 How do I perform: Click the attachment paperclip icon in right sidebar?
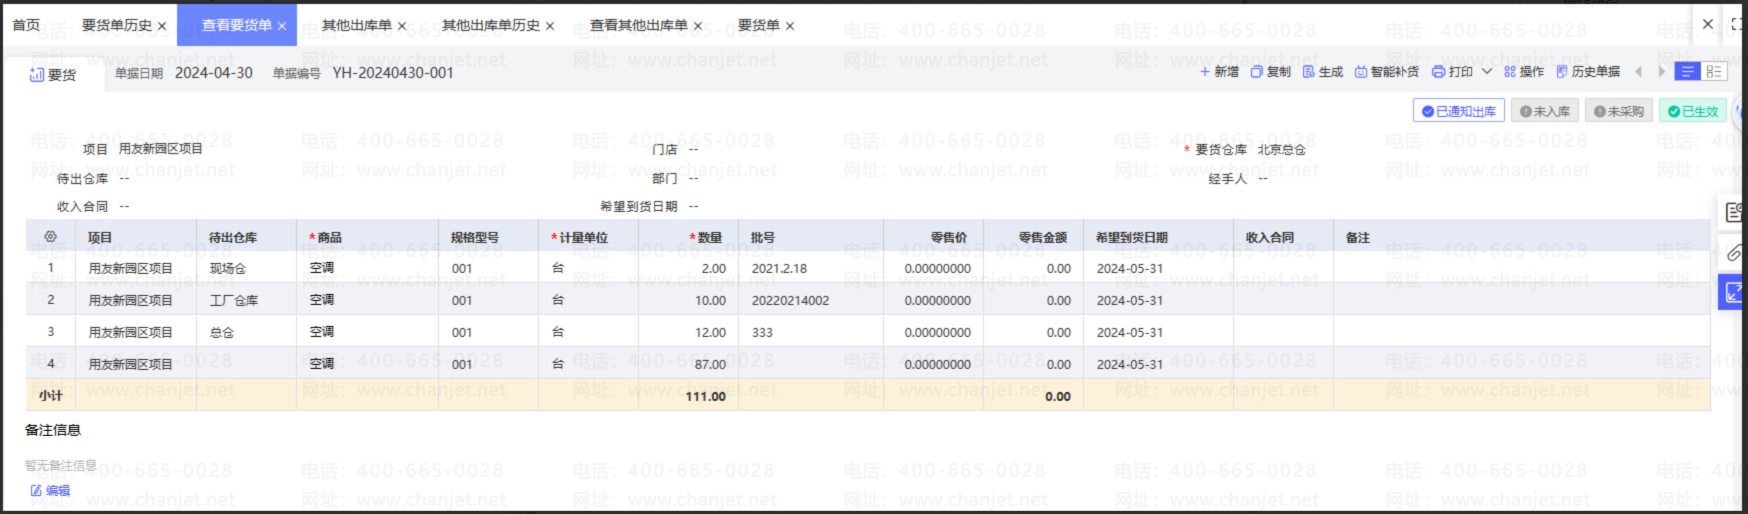pyautogui.click(x=1733, y=253)
